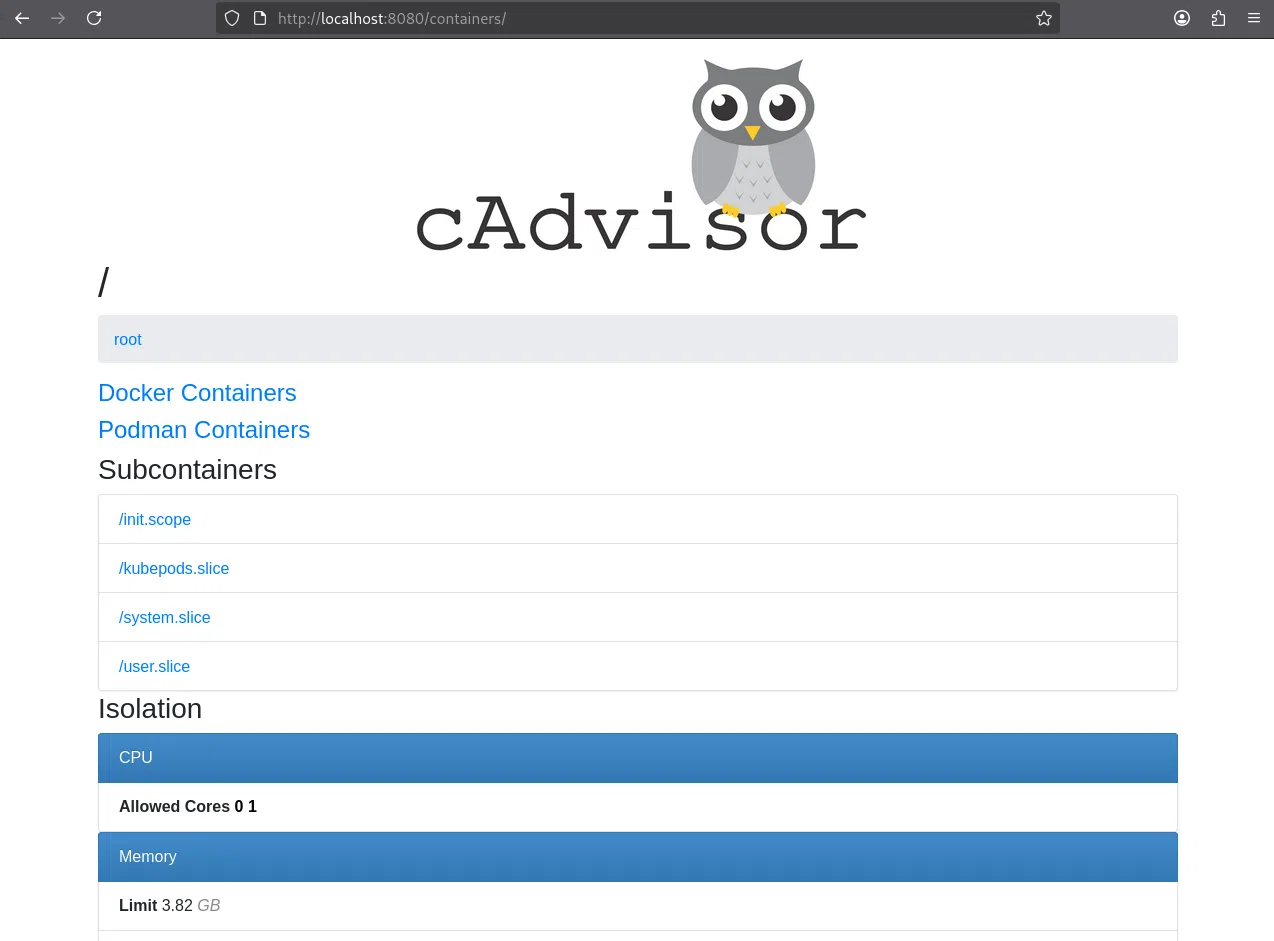
Task: Select the Limit 3.82 GB text
Action: 169,905
